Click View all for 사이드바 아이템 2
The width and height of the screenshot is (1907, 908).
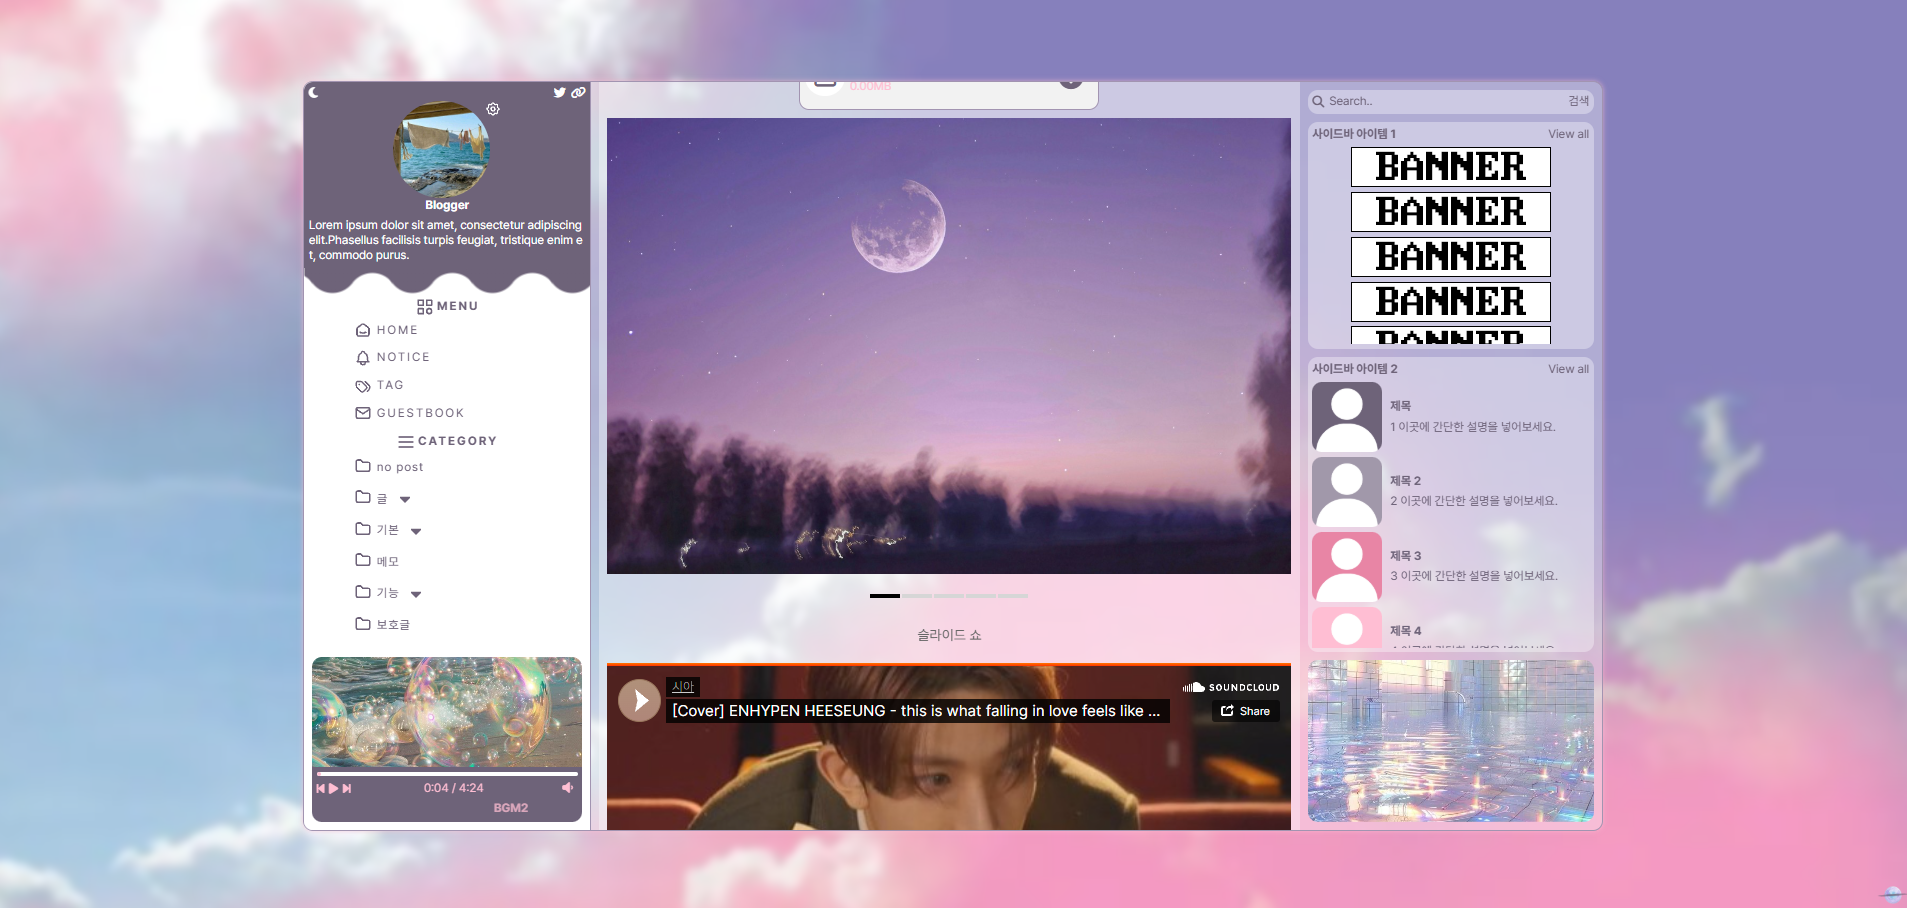[1568, 369]
